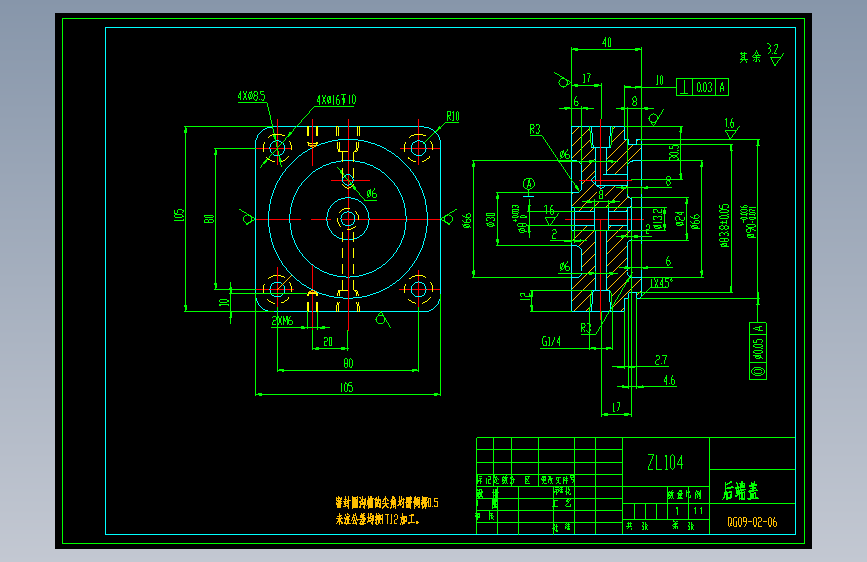Select the yellow 密封圈沟槽 technical note line

387,502
